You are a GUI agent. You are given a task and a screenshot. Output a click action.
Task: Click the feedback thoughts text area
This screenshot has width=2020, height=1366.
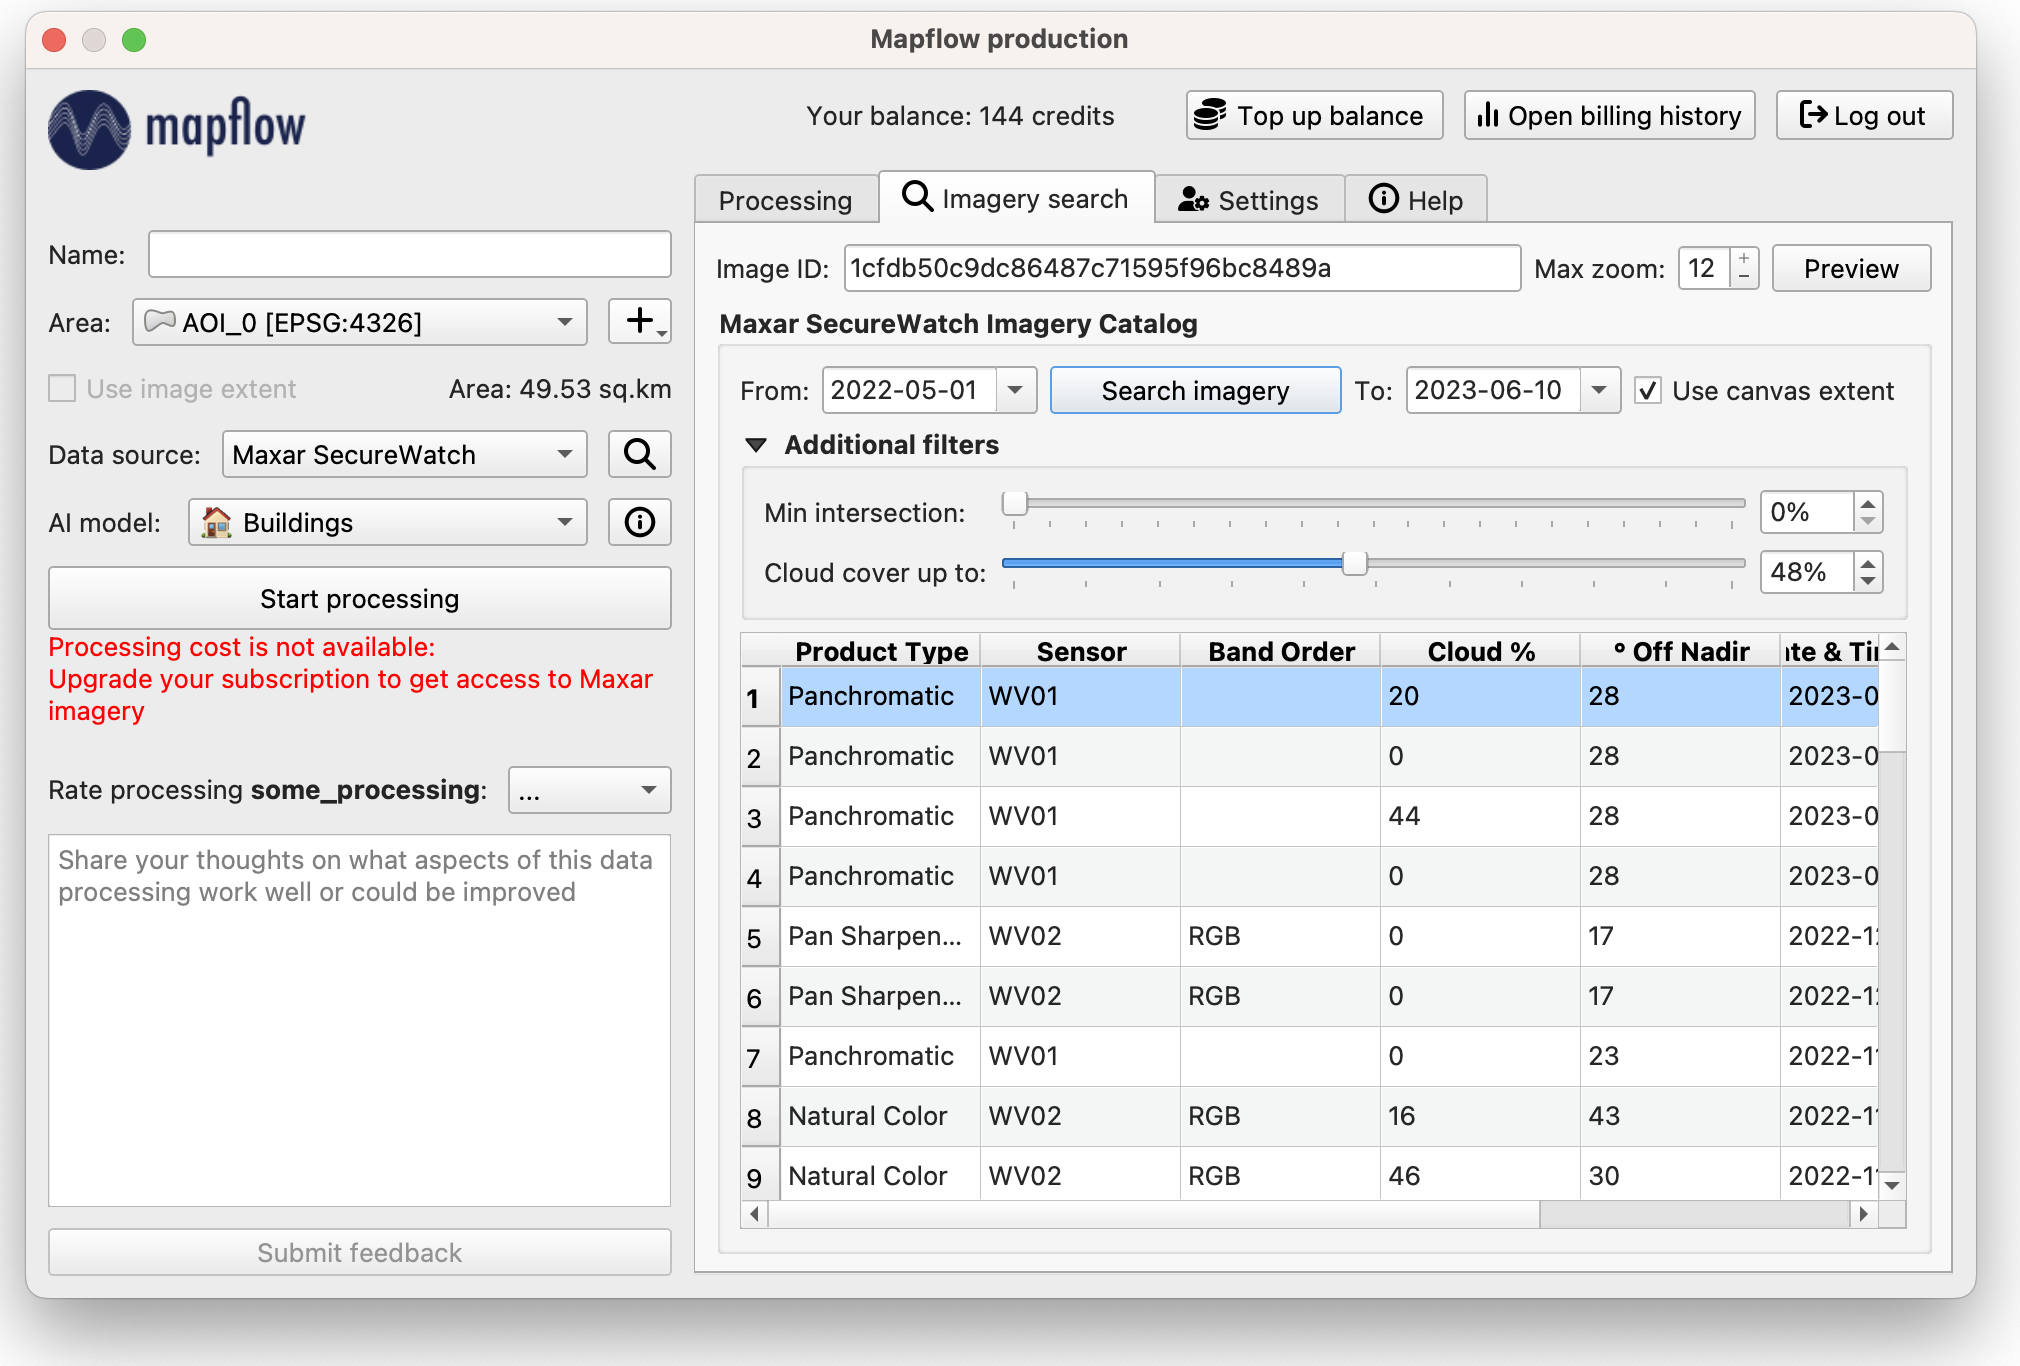coord(360,1020)
